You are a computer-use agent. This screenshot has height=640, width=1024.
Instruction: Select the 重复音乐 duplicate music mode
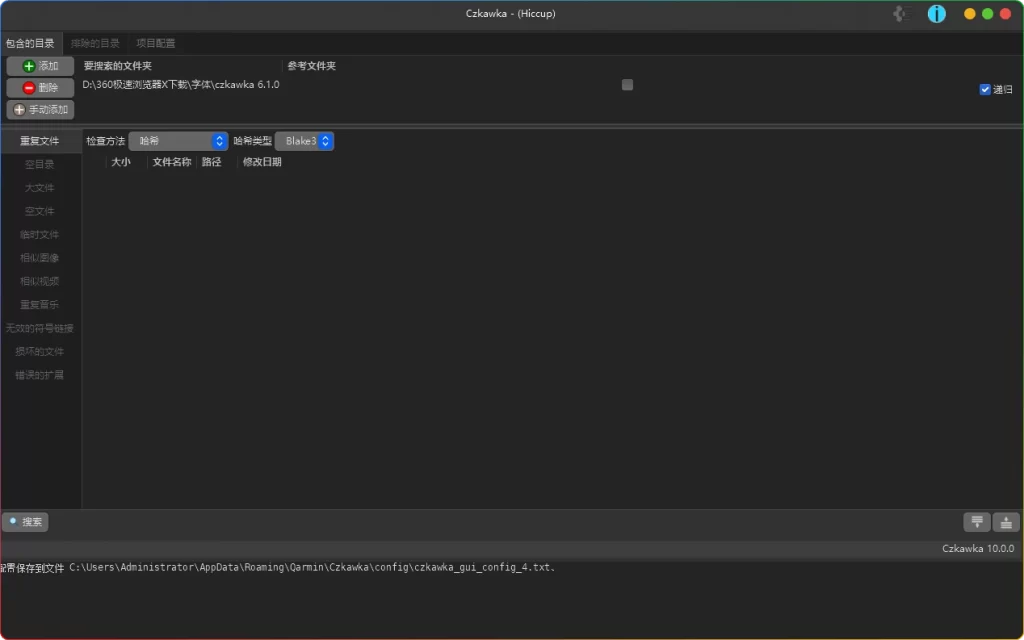pyautogui.click(x=41, y=304)
